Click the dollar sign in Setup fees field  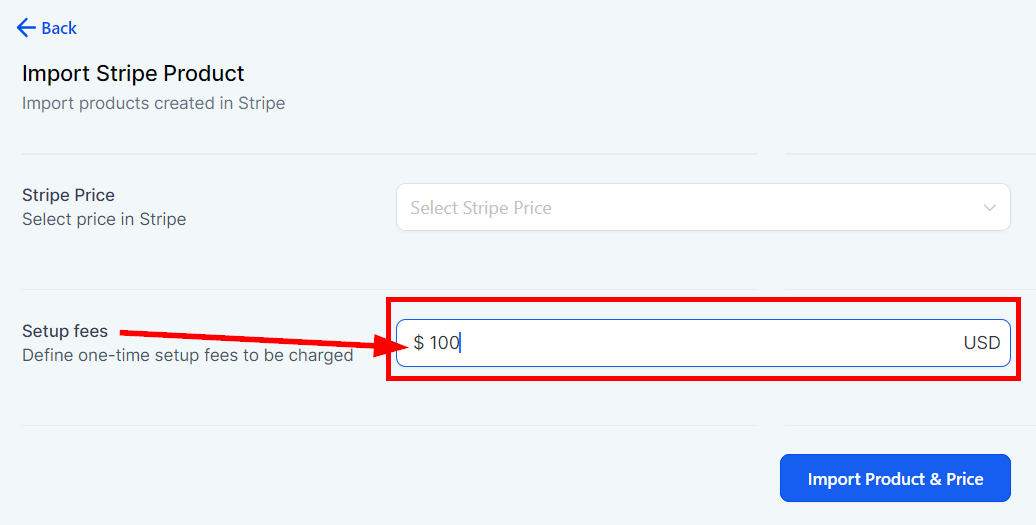tap(418, 343)
